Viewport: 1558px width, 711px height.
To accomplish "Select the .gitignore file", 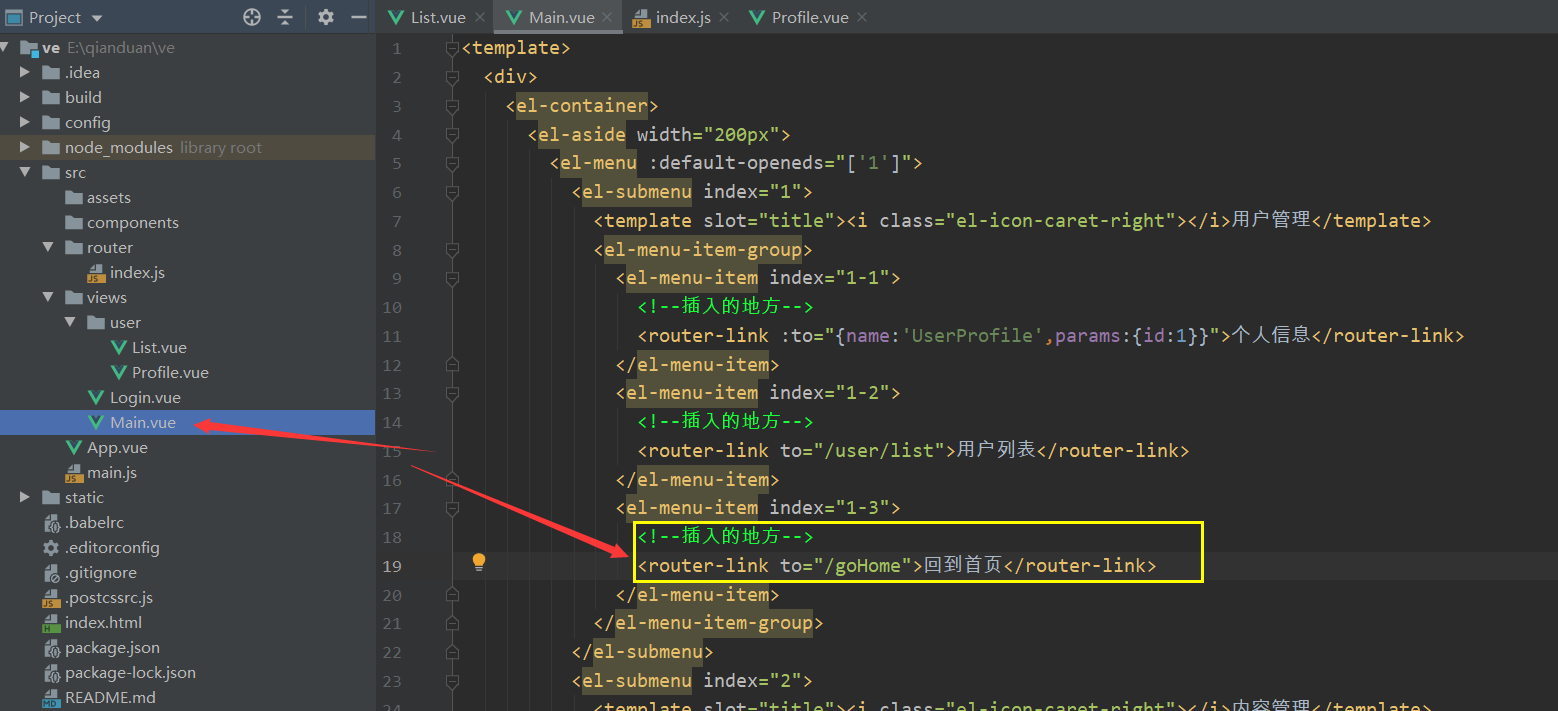I will [89, 572].
